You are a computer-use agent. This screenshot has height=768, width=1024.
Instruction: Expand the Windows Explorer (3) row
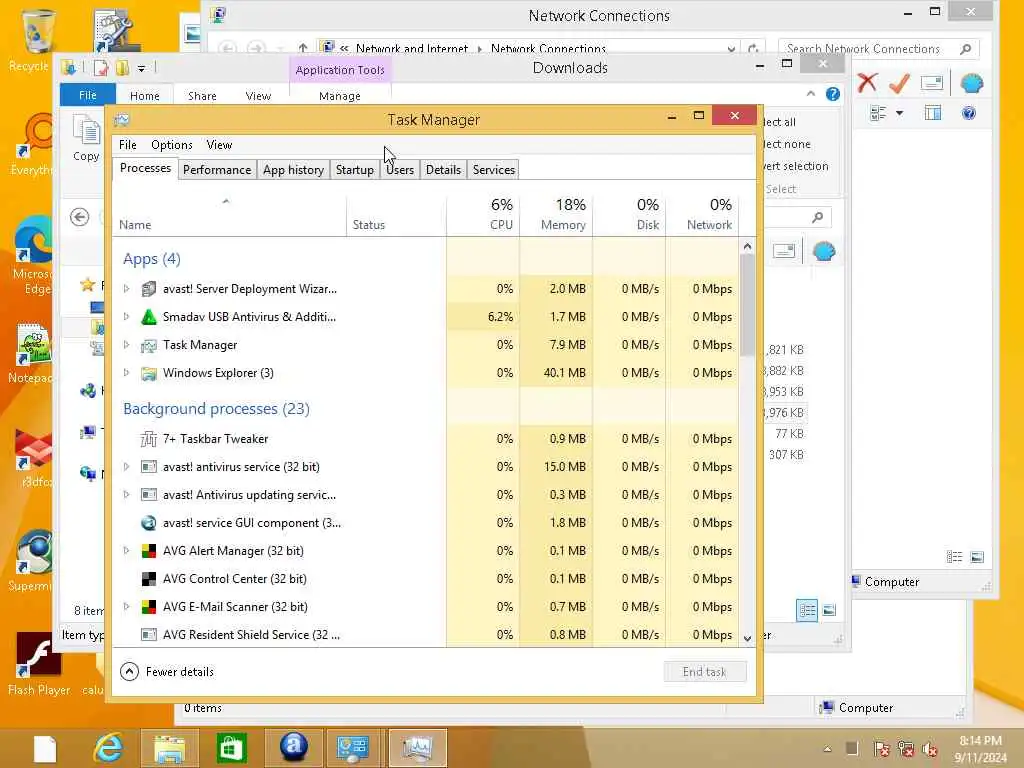[127, 373]
